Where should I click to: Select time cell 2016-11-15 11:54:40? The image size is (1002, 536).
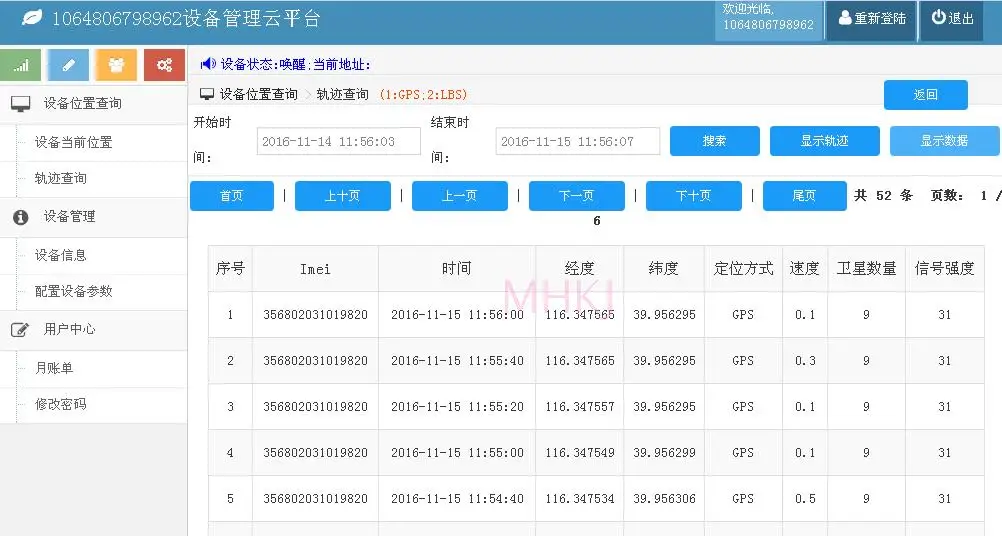[x=457, y=499]
